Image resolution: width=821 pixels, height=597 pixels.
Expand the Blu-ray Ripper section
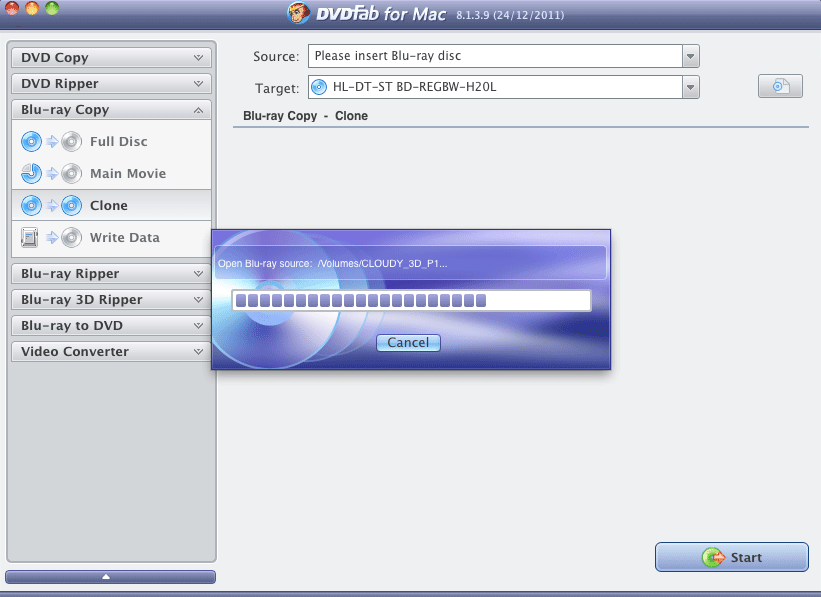[x=111, y=273]
